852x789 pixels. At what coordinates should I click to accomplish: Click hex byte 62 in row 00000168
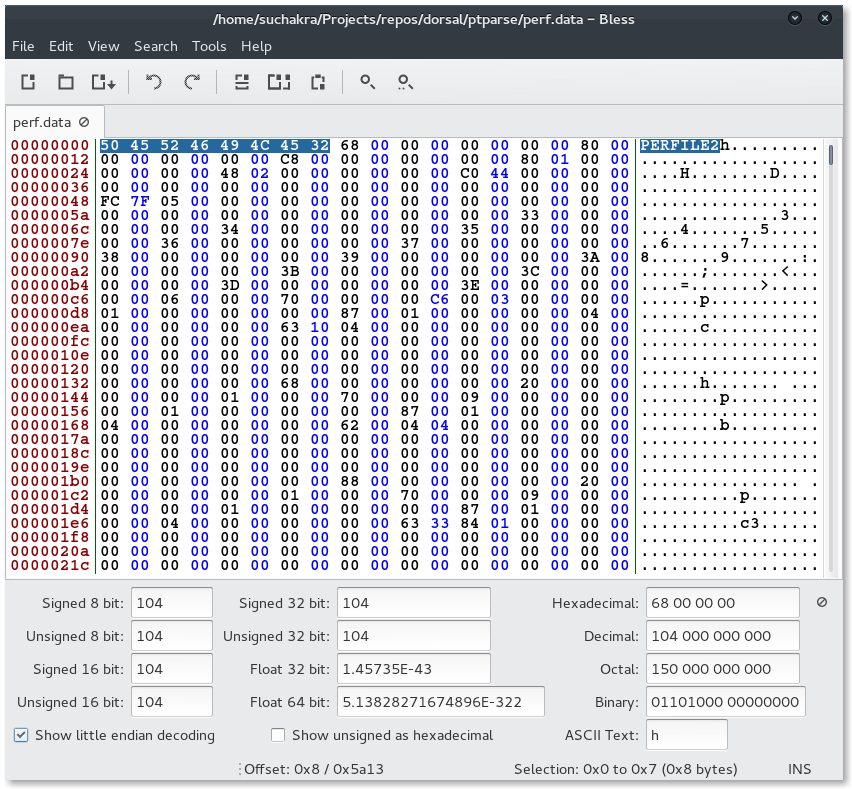[350, 425]
